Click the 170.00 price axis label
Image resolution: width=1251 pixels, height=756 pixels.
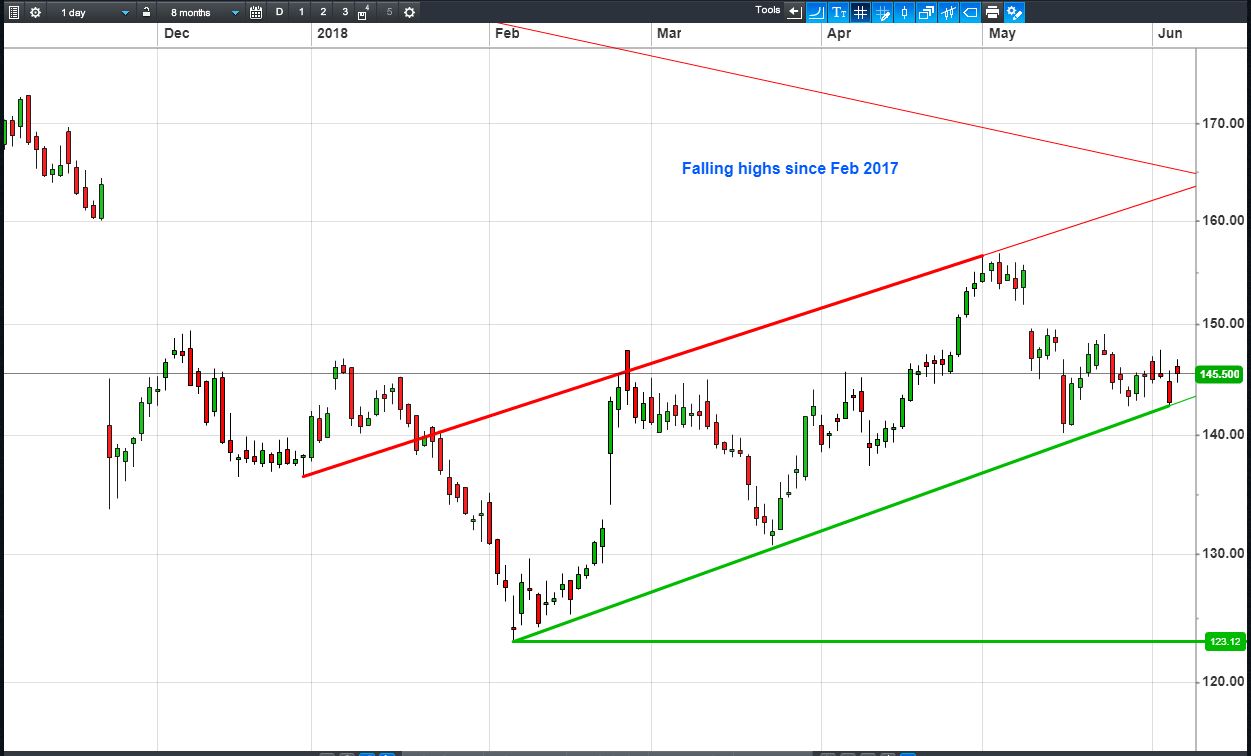tap(1223, 124)
